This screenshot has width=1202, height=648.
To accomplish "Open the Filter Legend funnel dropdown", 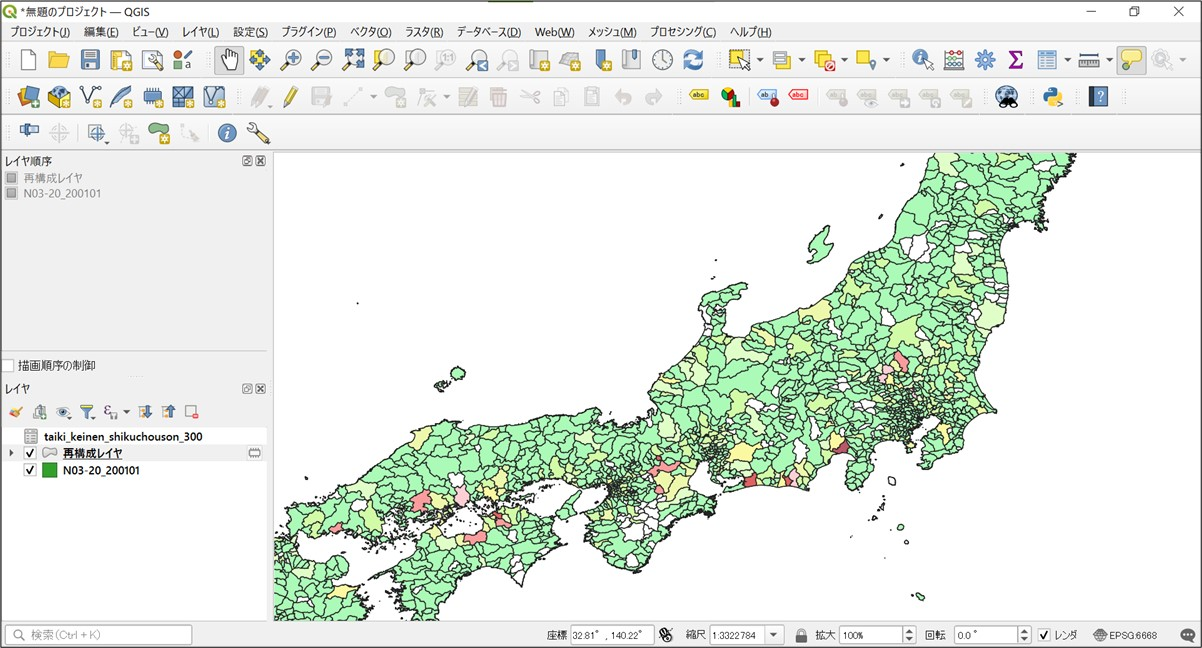I will click(x=88, y=411).
